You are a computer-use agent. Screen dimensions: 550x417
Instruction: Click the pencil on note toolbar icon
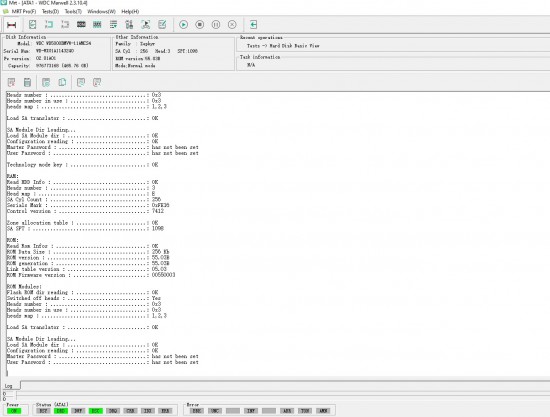click(x=162, y=25)
